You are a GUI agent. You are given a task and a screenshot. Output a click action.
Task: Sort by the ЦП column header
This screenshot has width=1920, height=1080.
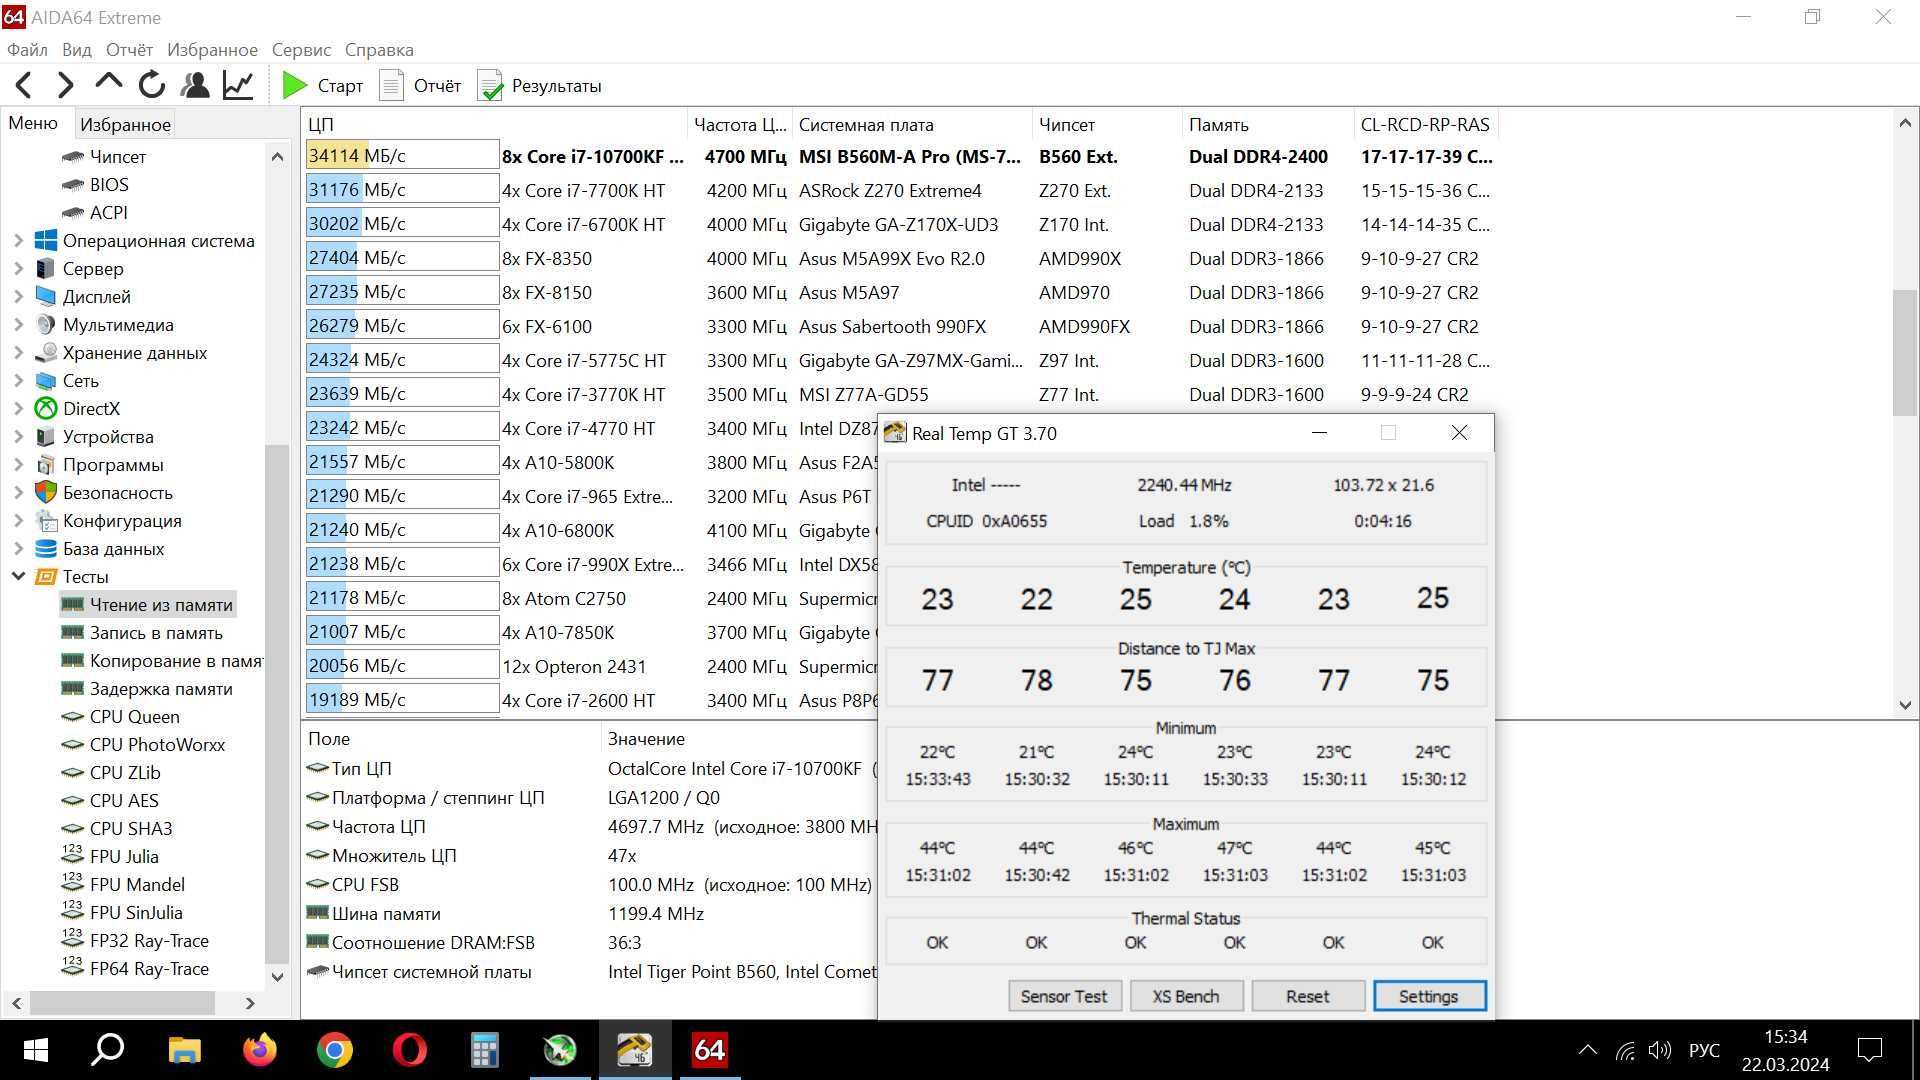pyautogui.click(x=494, y=125)
